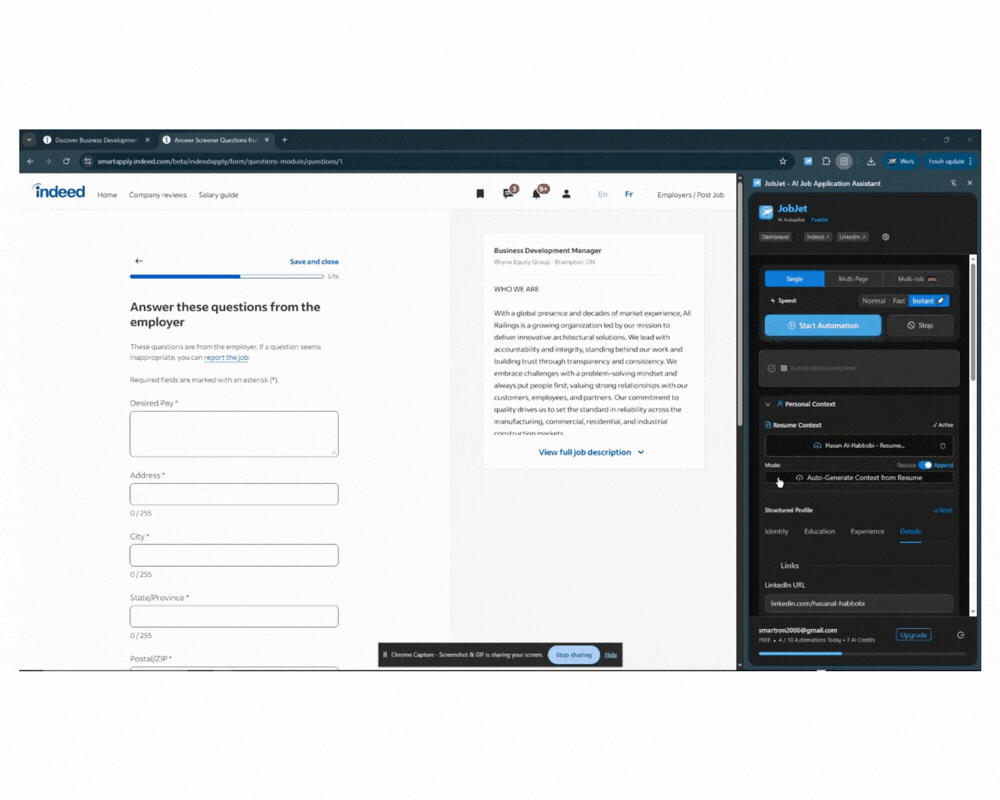Set automation speed to Fast
Screen dimensions: 1000x800
pyautogui.click(x=899, y=300)
